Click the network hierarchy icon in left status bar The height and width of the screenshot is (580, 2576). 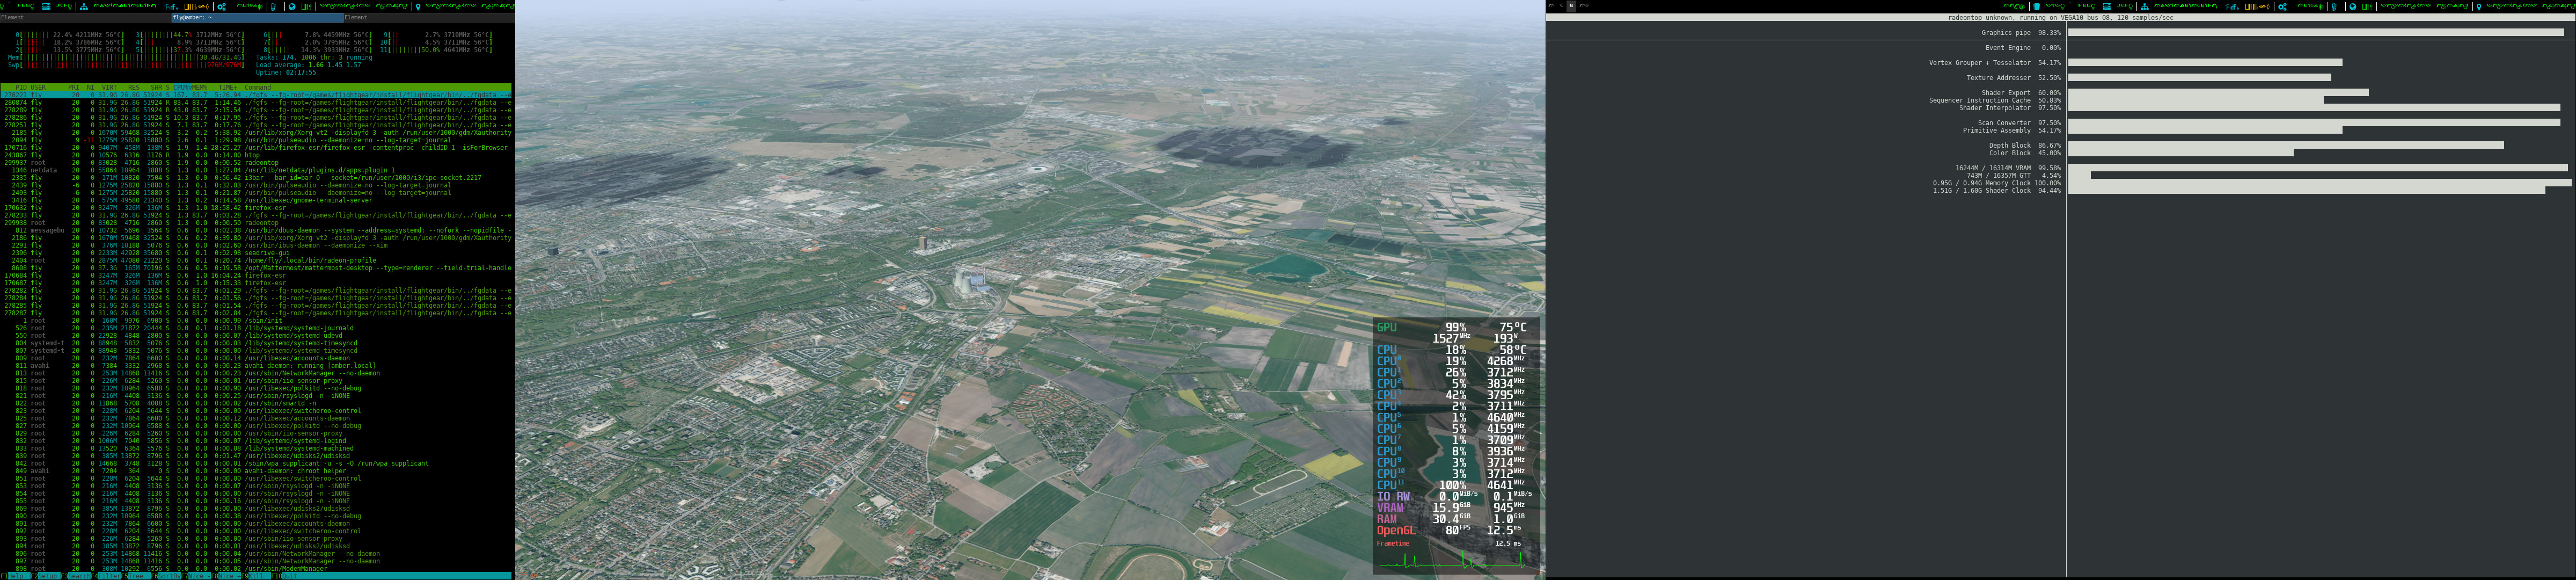point(83,6)
